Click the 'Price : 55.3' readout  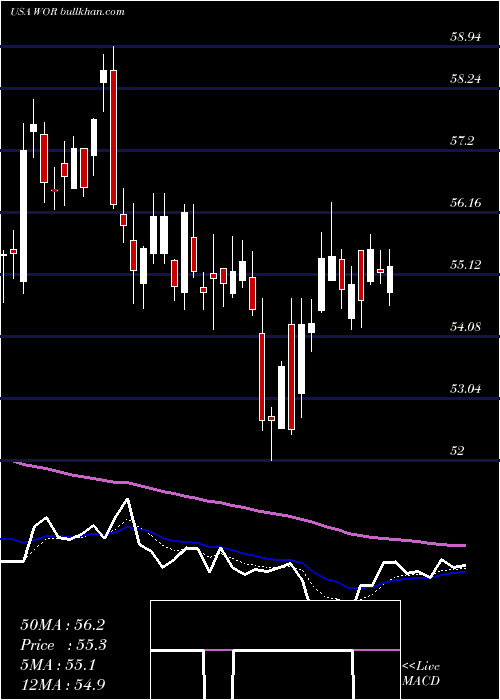tap(64, 645)
